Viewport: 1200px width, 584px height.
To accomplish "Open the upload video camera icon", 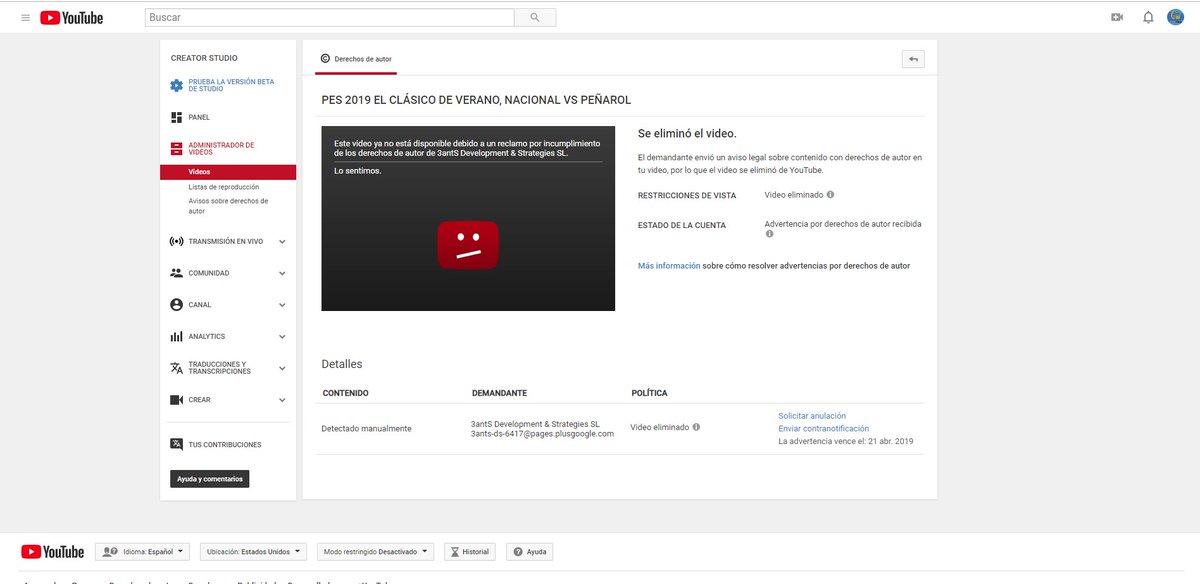I will tap(1117, 17).
